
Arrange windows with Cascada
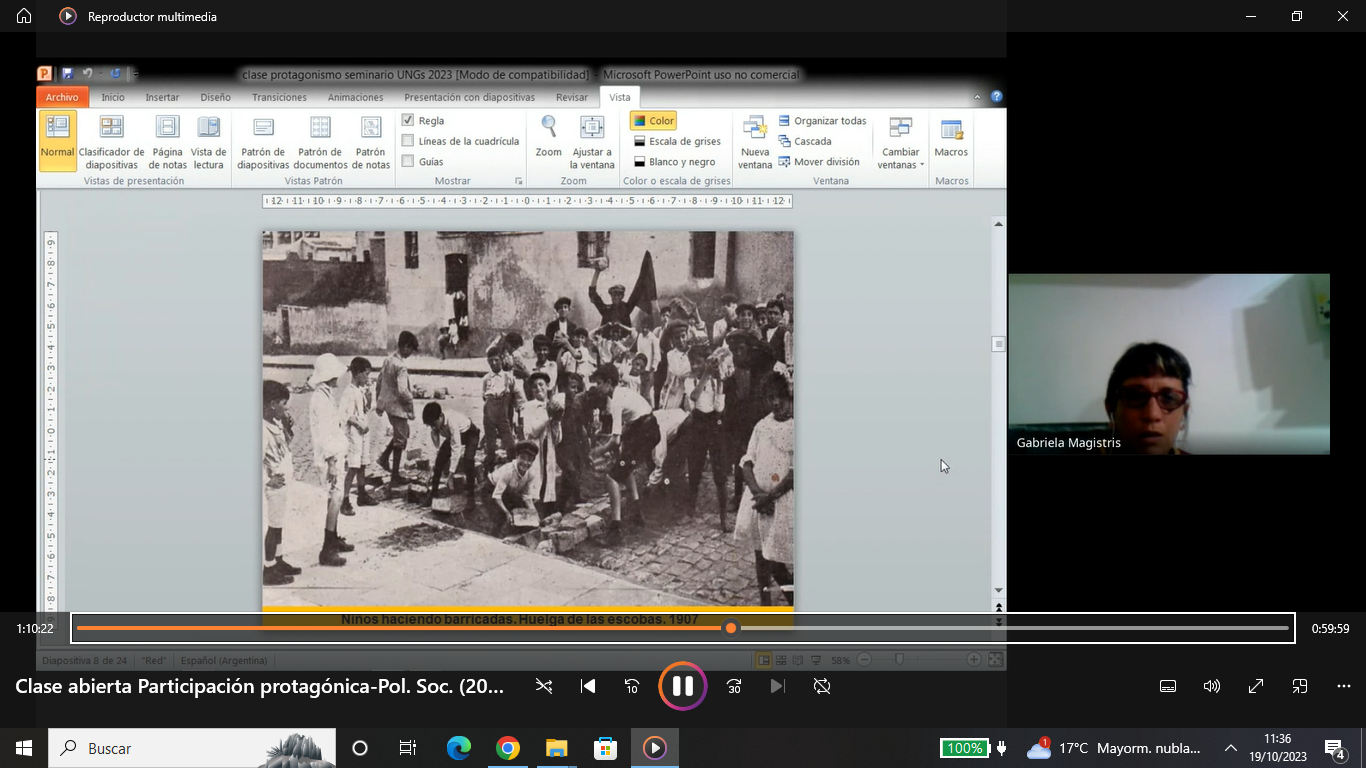pyautogui.click(x=805, y=141)
